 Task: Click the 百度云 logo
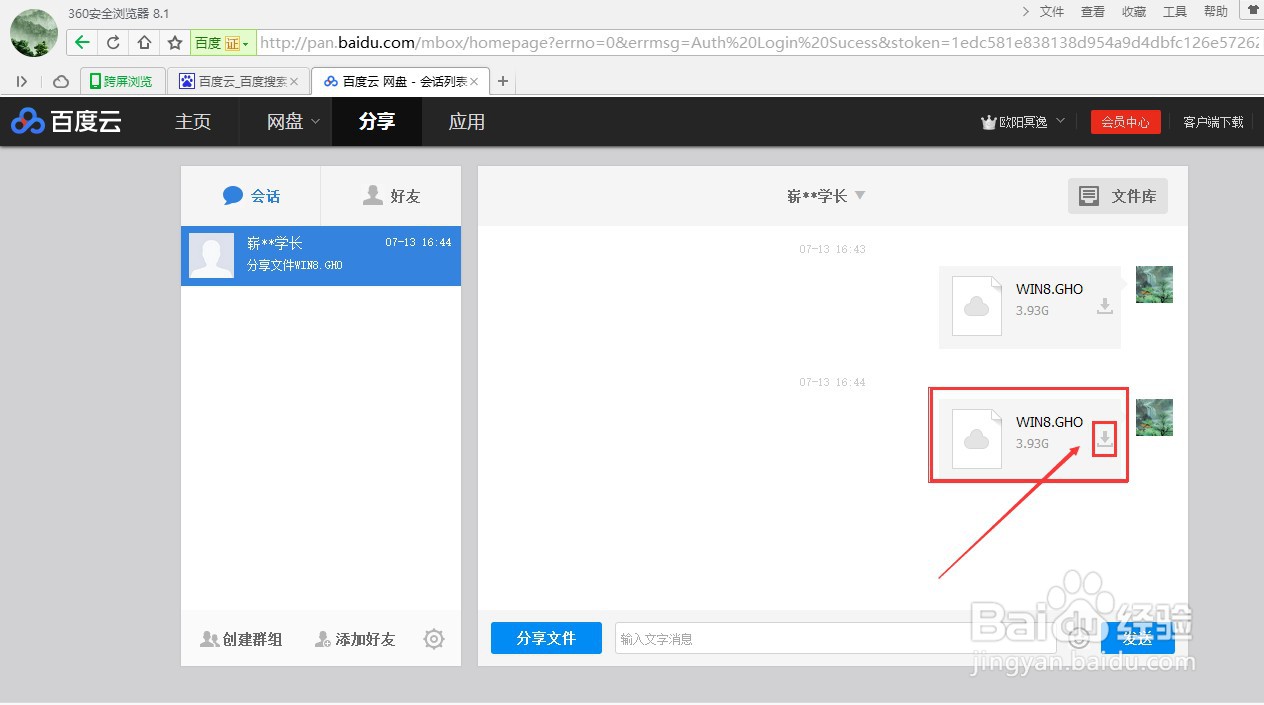pyautogui.click(x=66, y=122)
